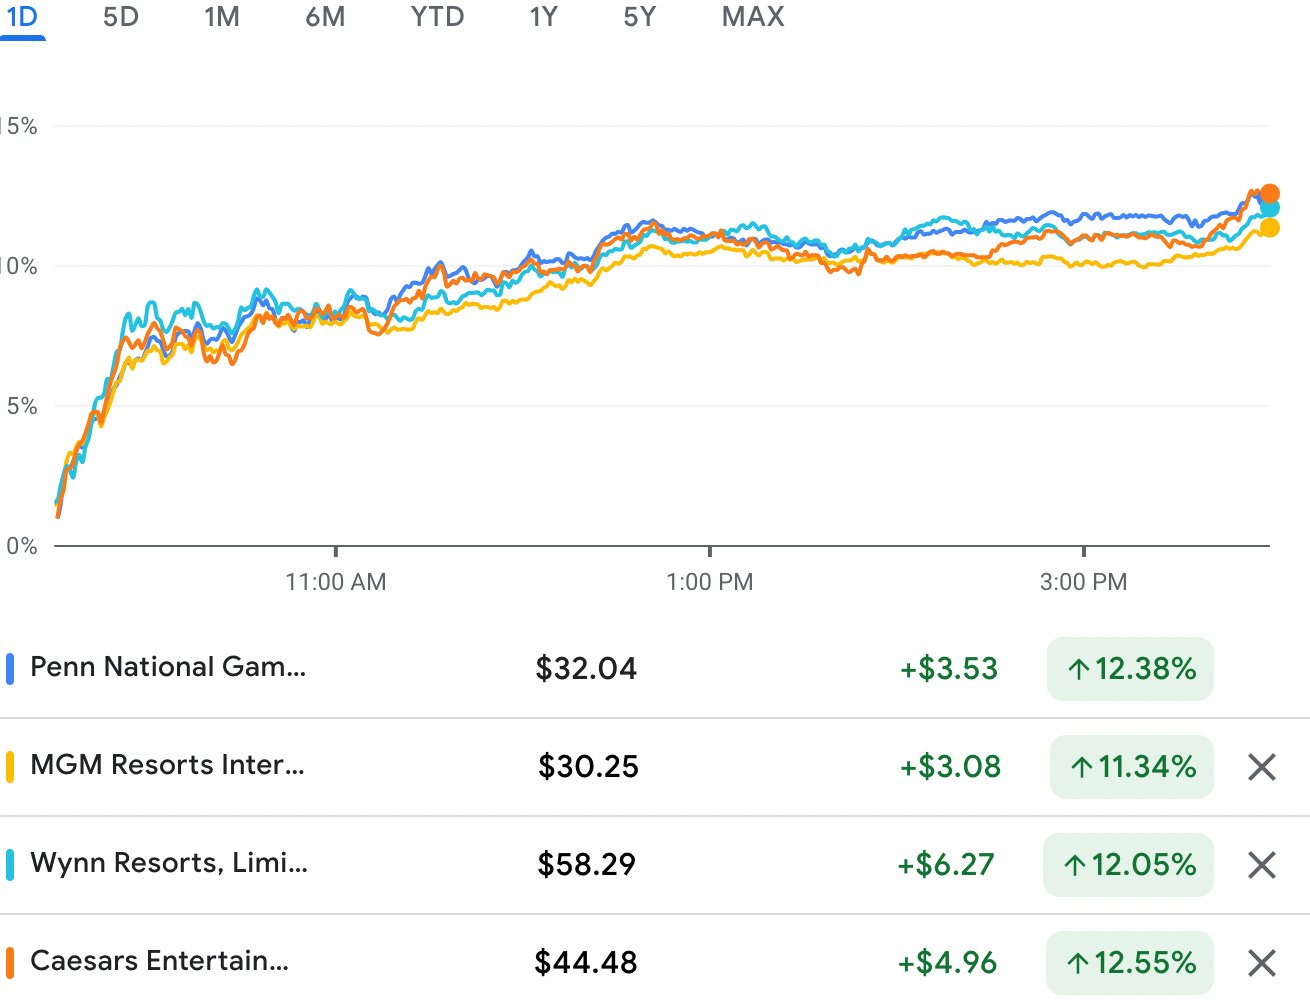
Task: Click the $32.04 price value
Action: coord(586,669)
